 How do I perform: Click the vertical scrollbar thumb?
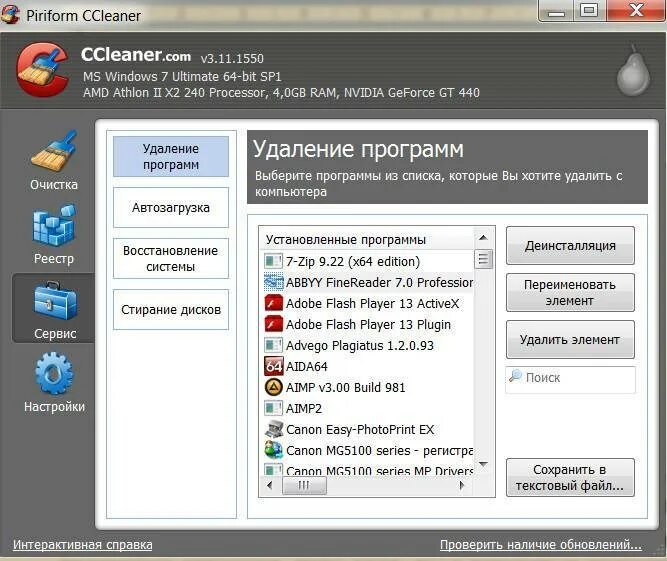coord(483,259)
